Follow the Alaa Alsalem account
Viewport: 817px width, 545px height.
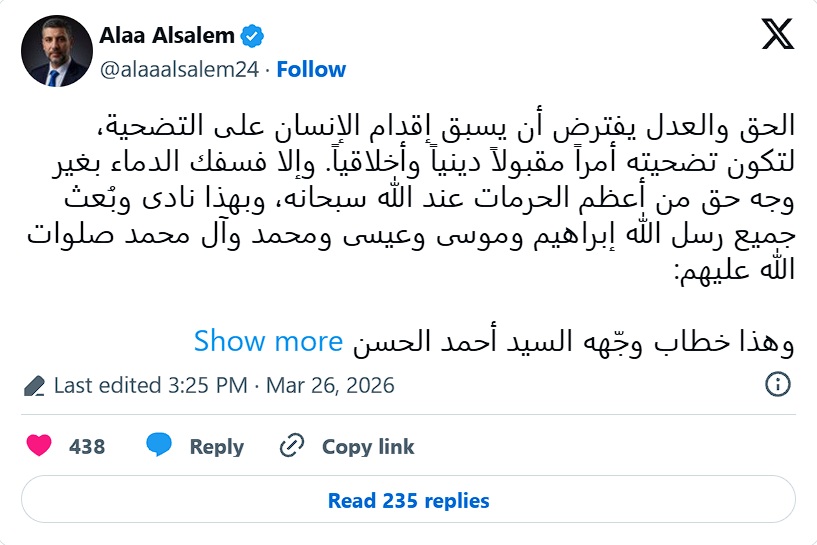pyautogui.click(x=311, y=69)
